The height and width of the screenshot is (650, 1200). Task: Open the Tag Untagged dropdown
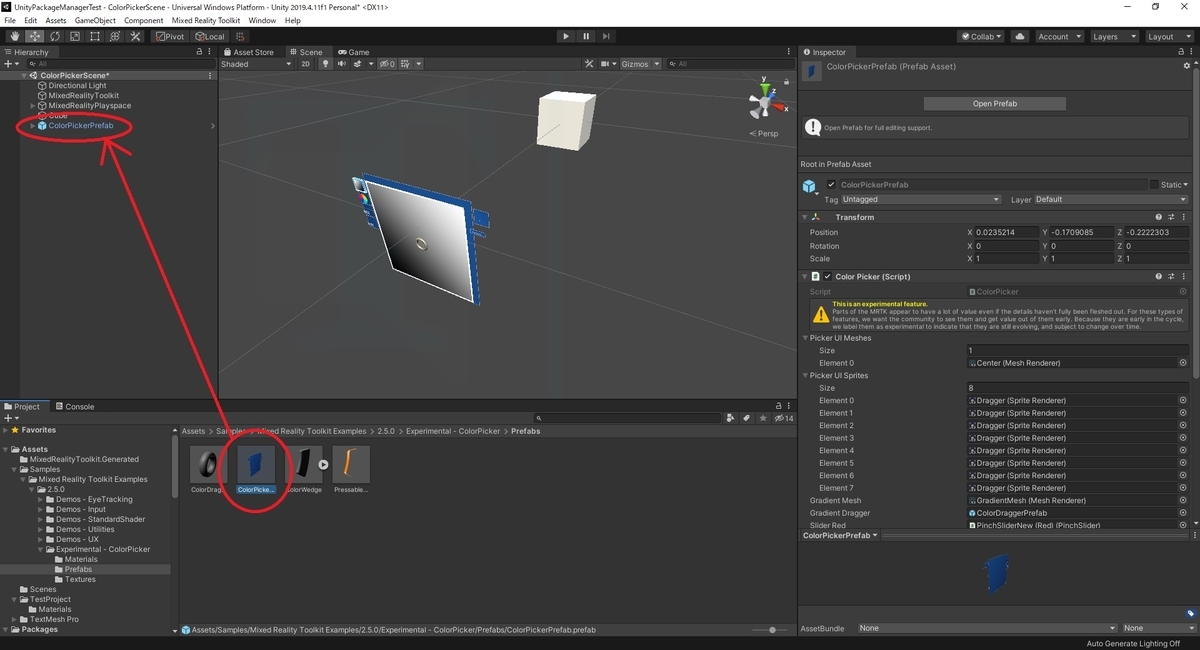coord(922,200)
